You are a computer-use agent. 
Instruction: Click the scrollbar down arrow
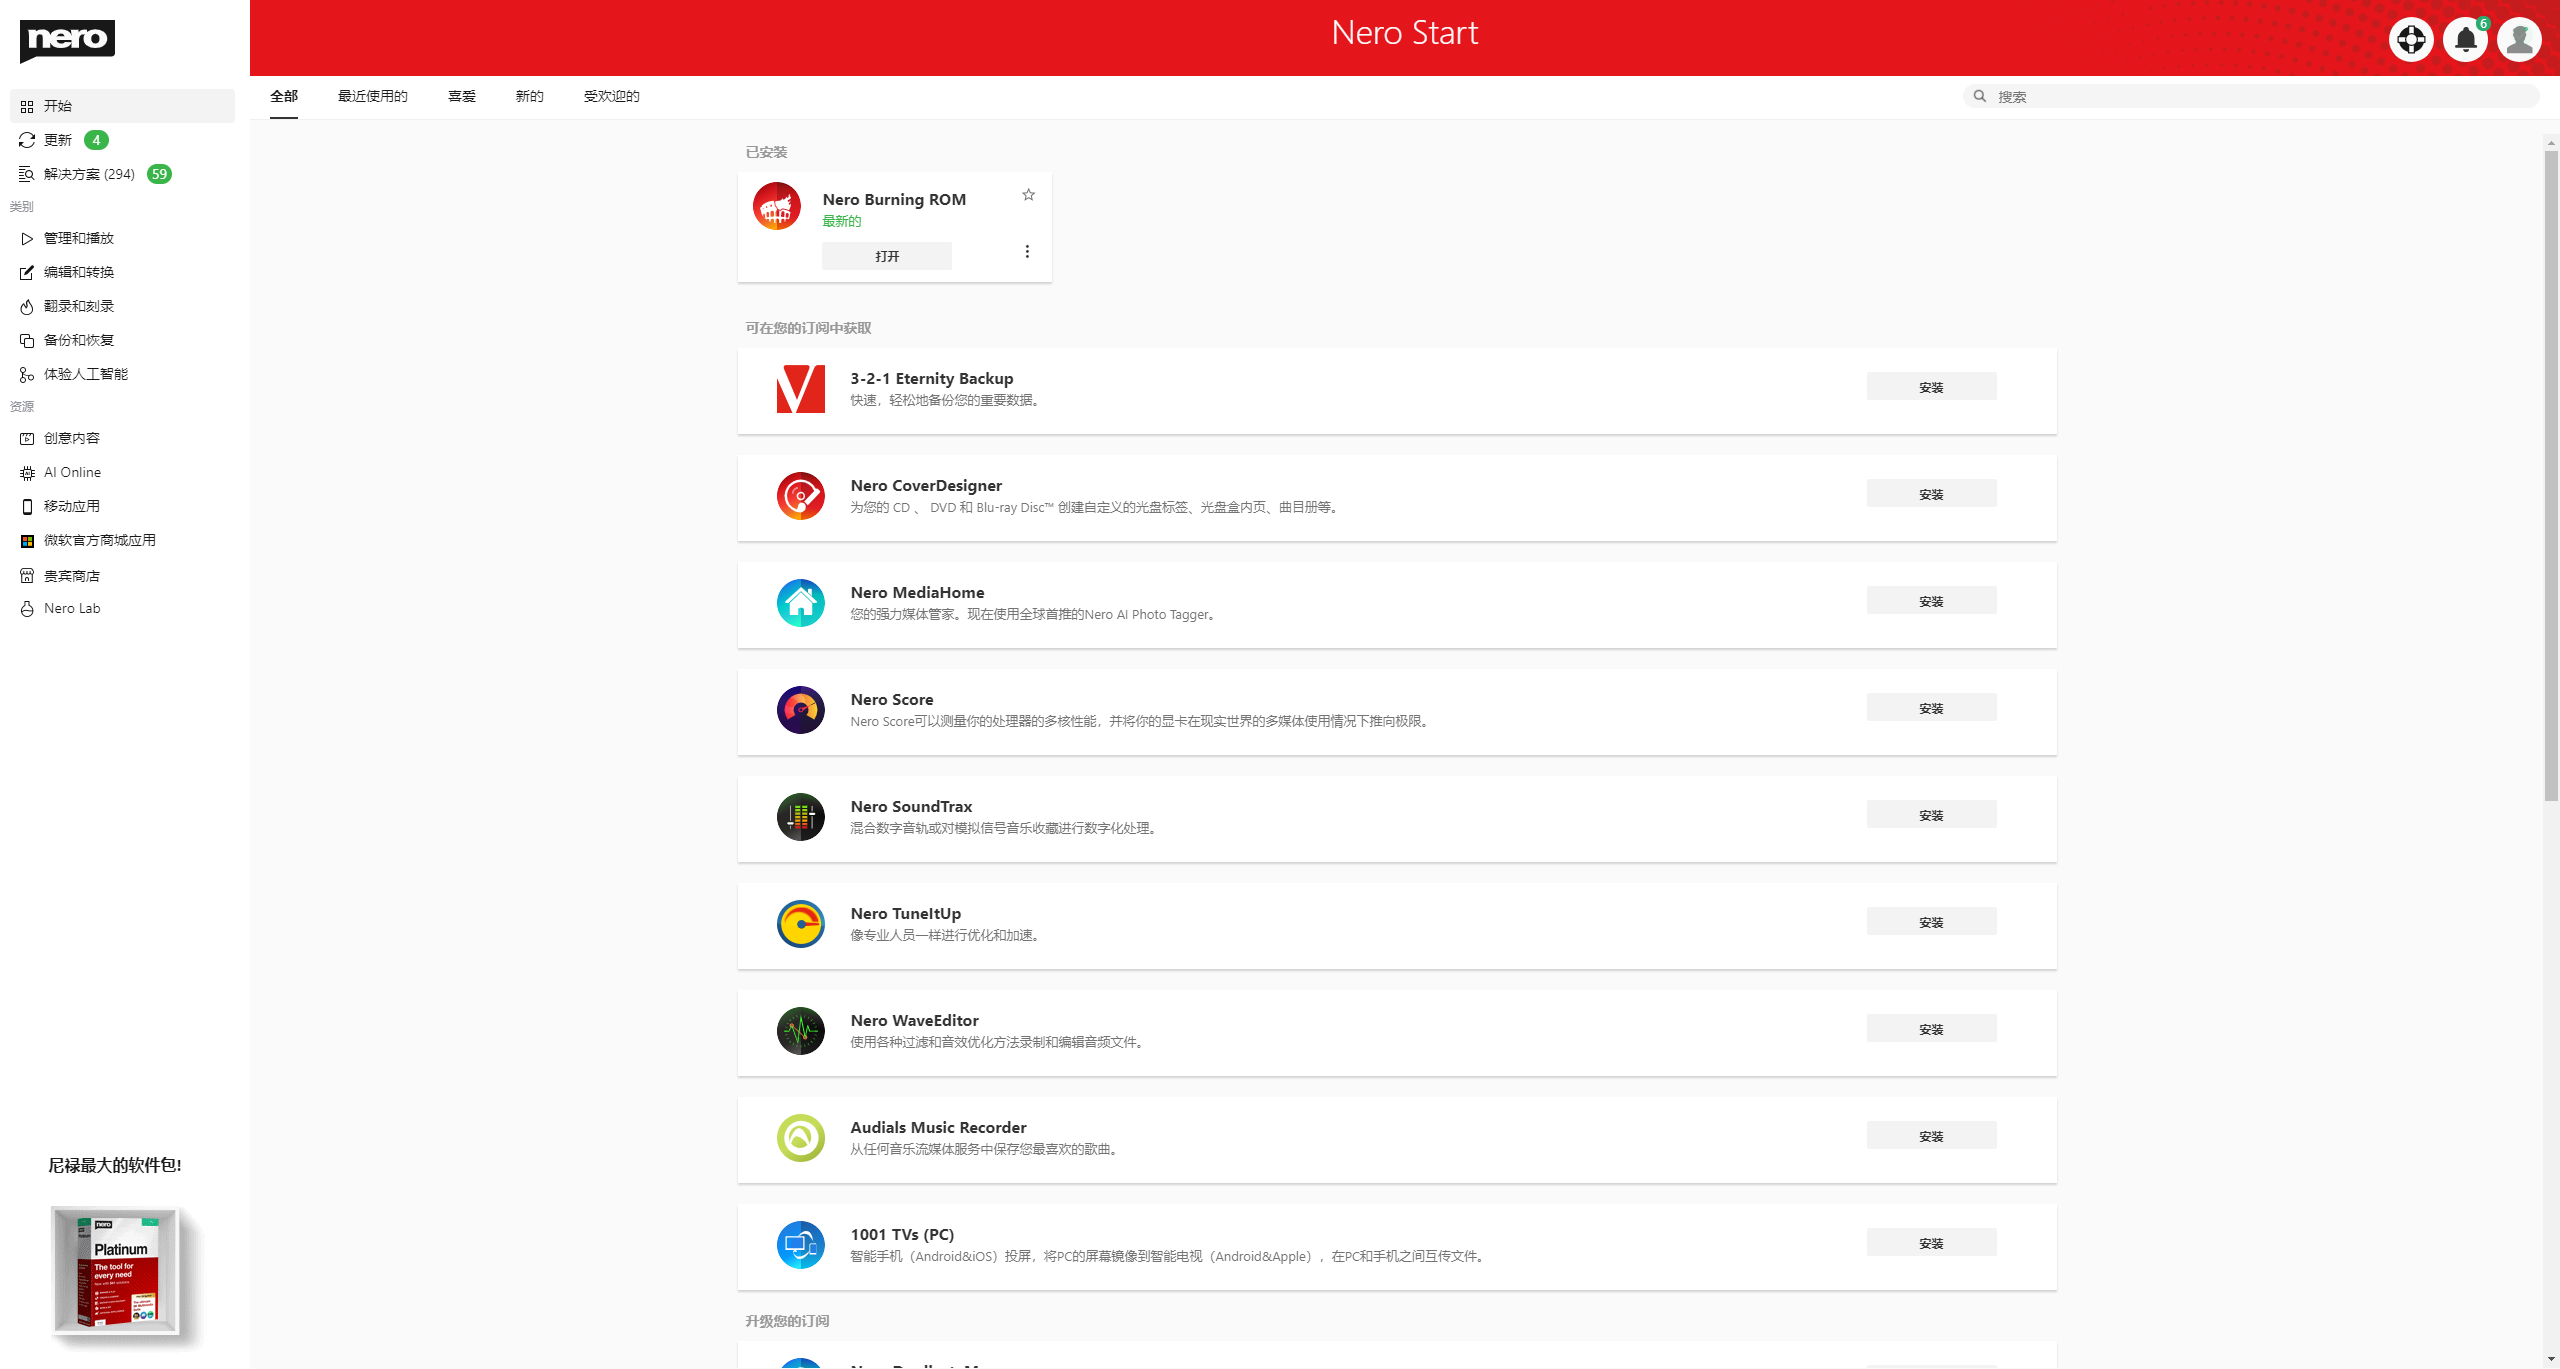(2551, 1360)
